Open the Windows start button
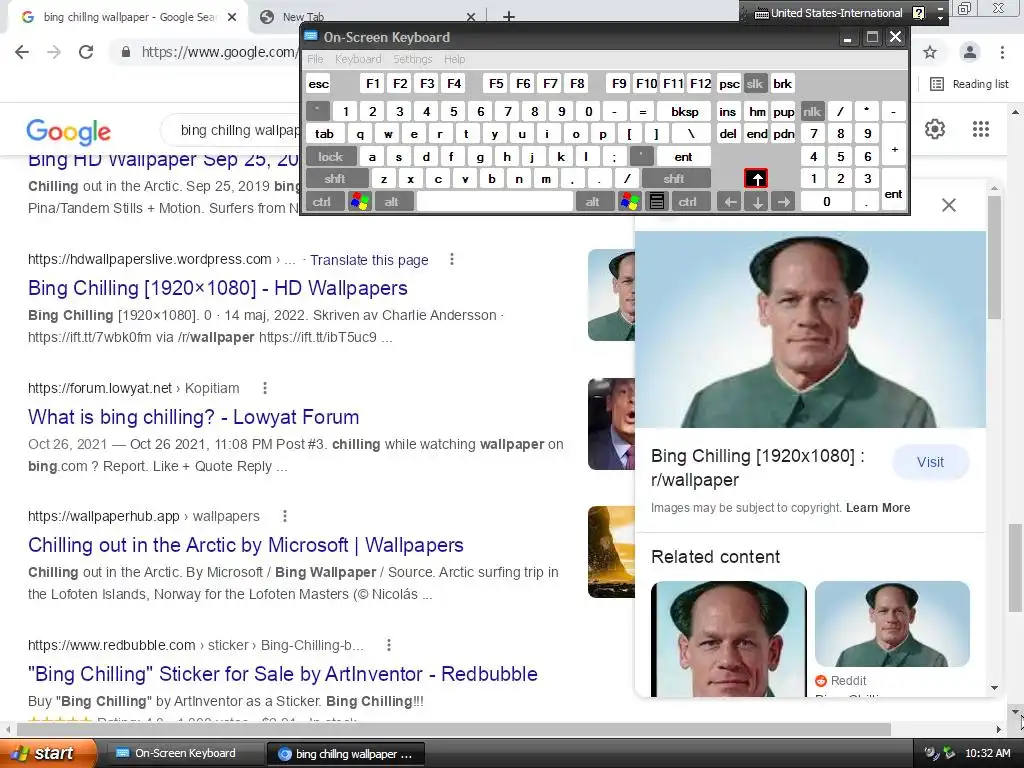 coord(48,754)
